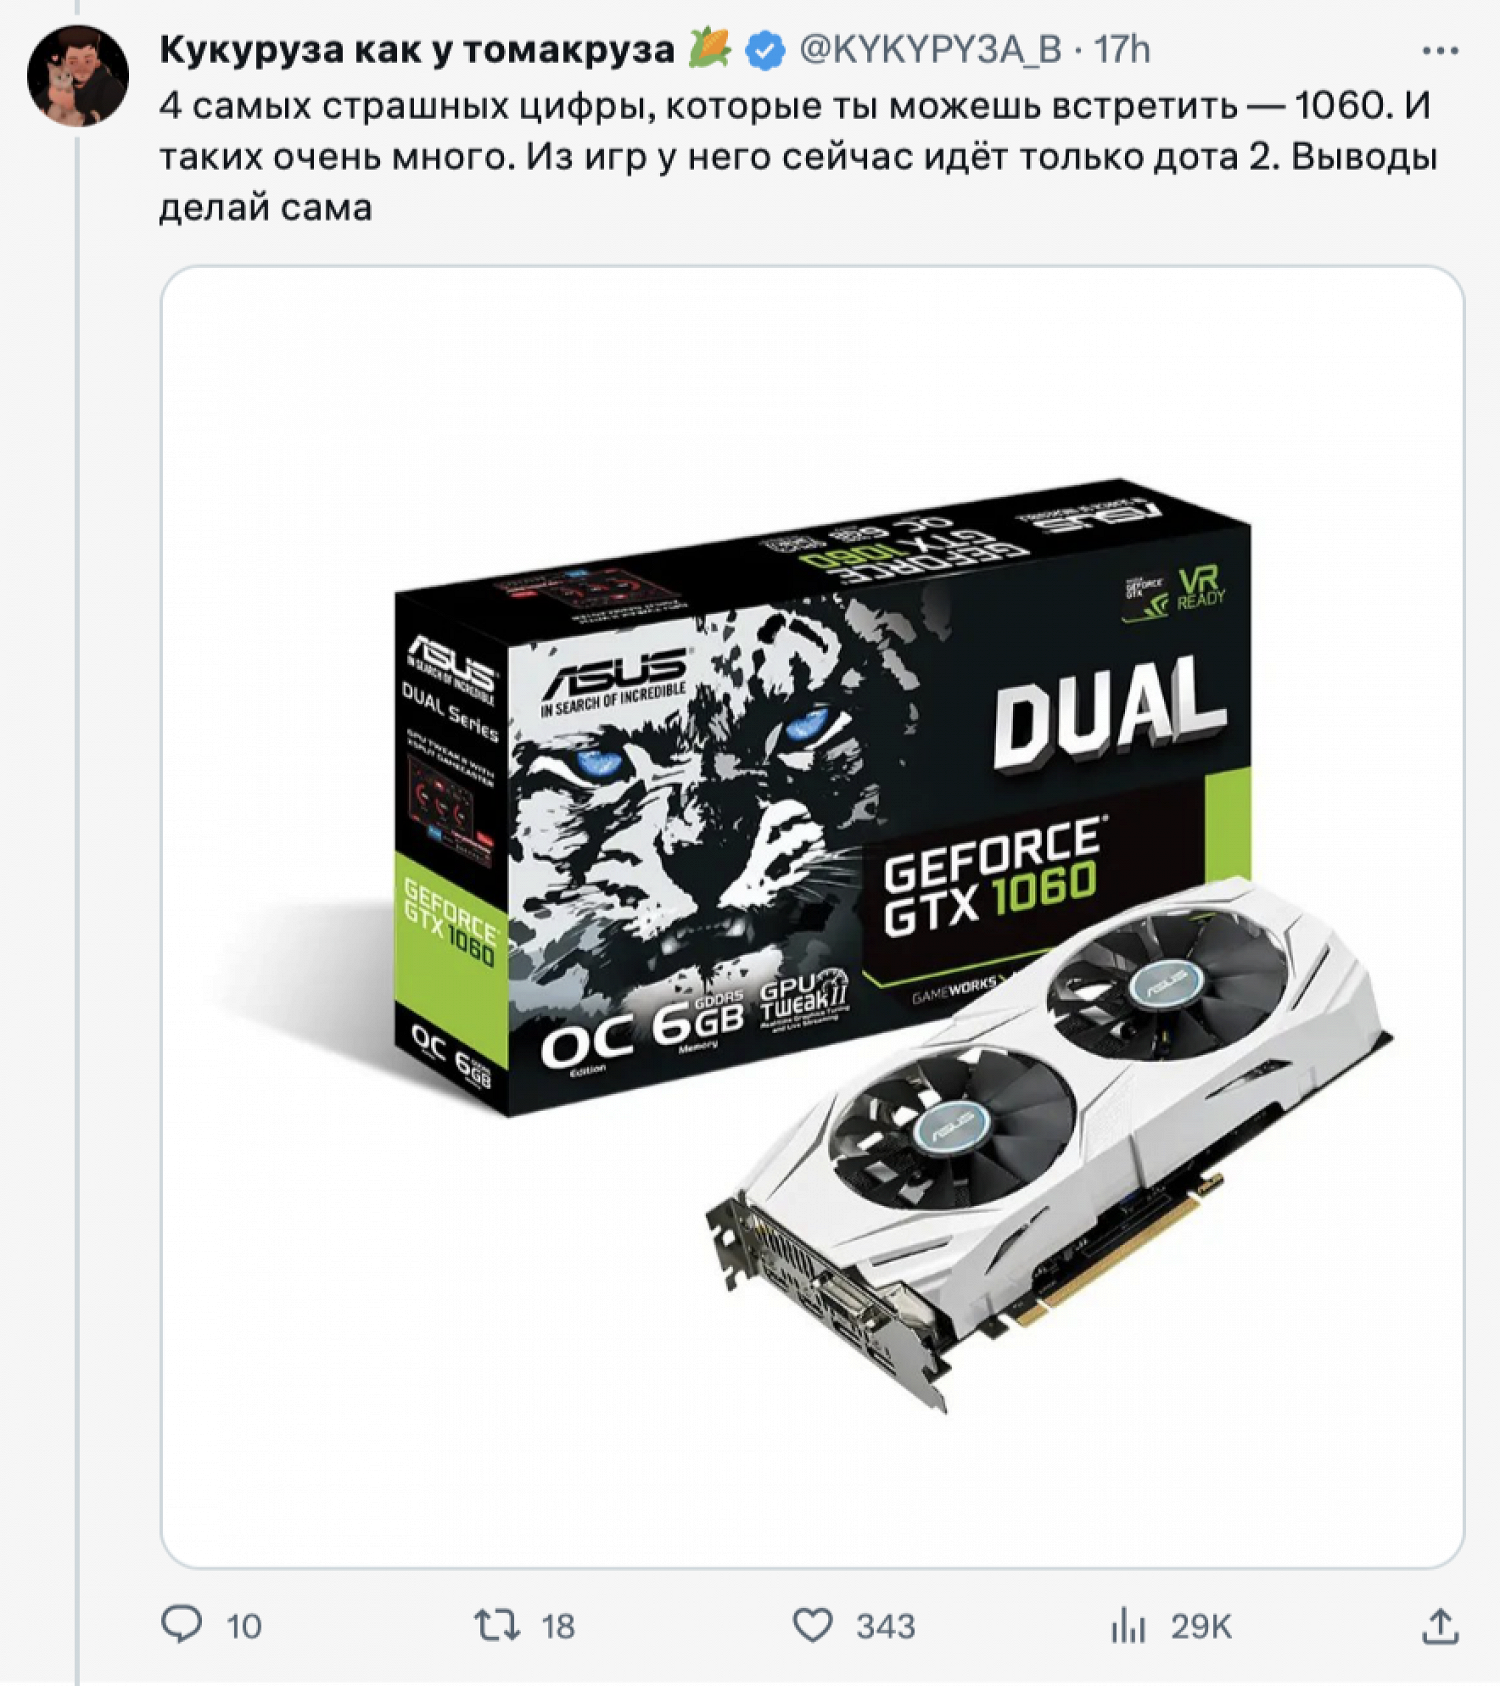Viewport: 1500px width, 1686px height.
Task: Open the three-dot more options menu
Action: tap(1440, 50)
